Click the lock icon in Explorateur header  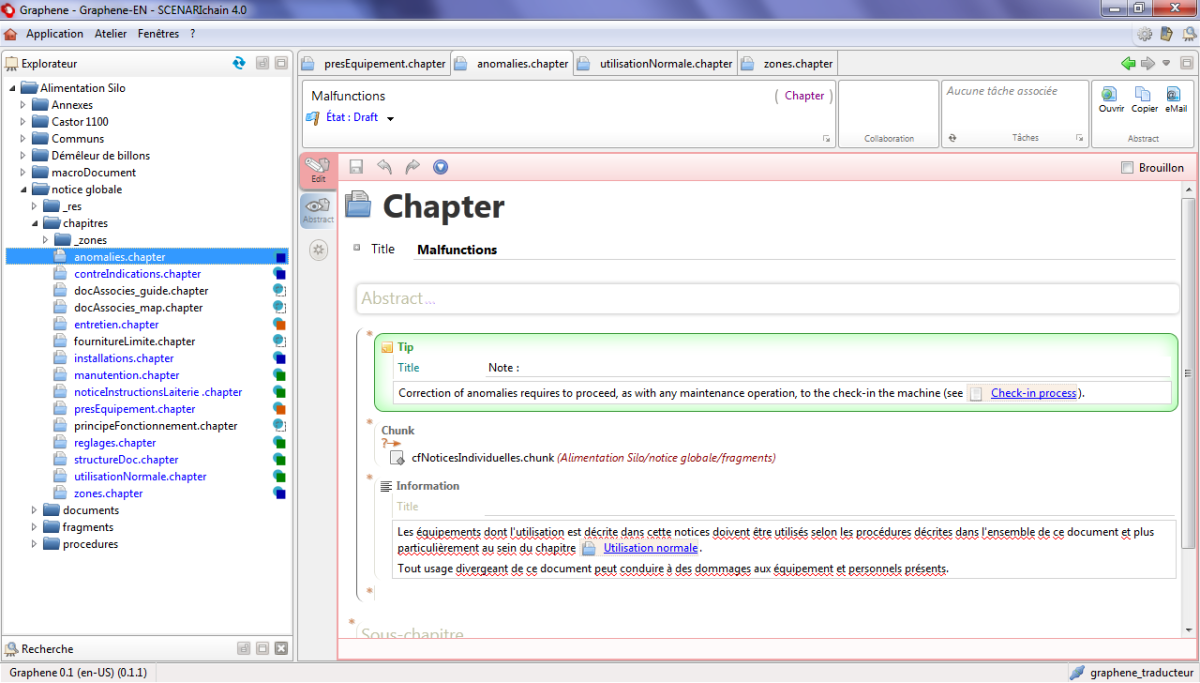[262, 63]
